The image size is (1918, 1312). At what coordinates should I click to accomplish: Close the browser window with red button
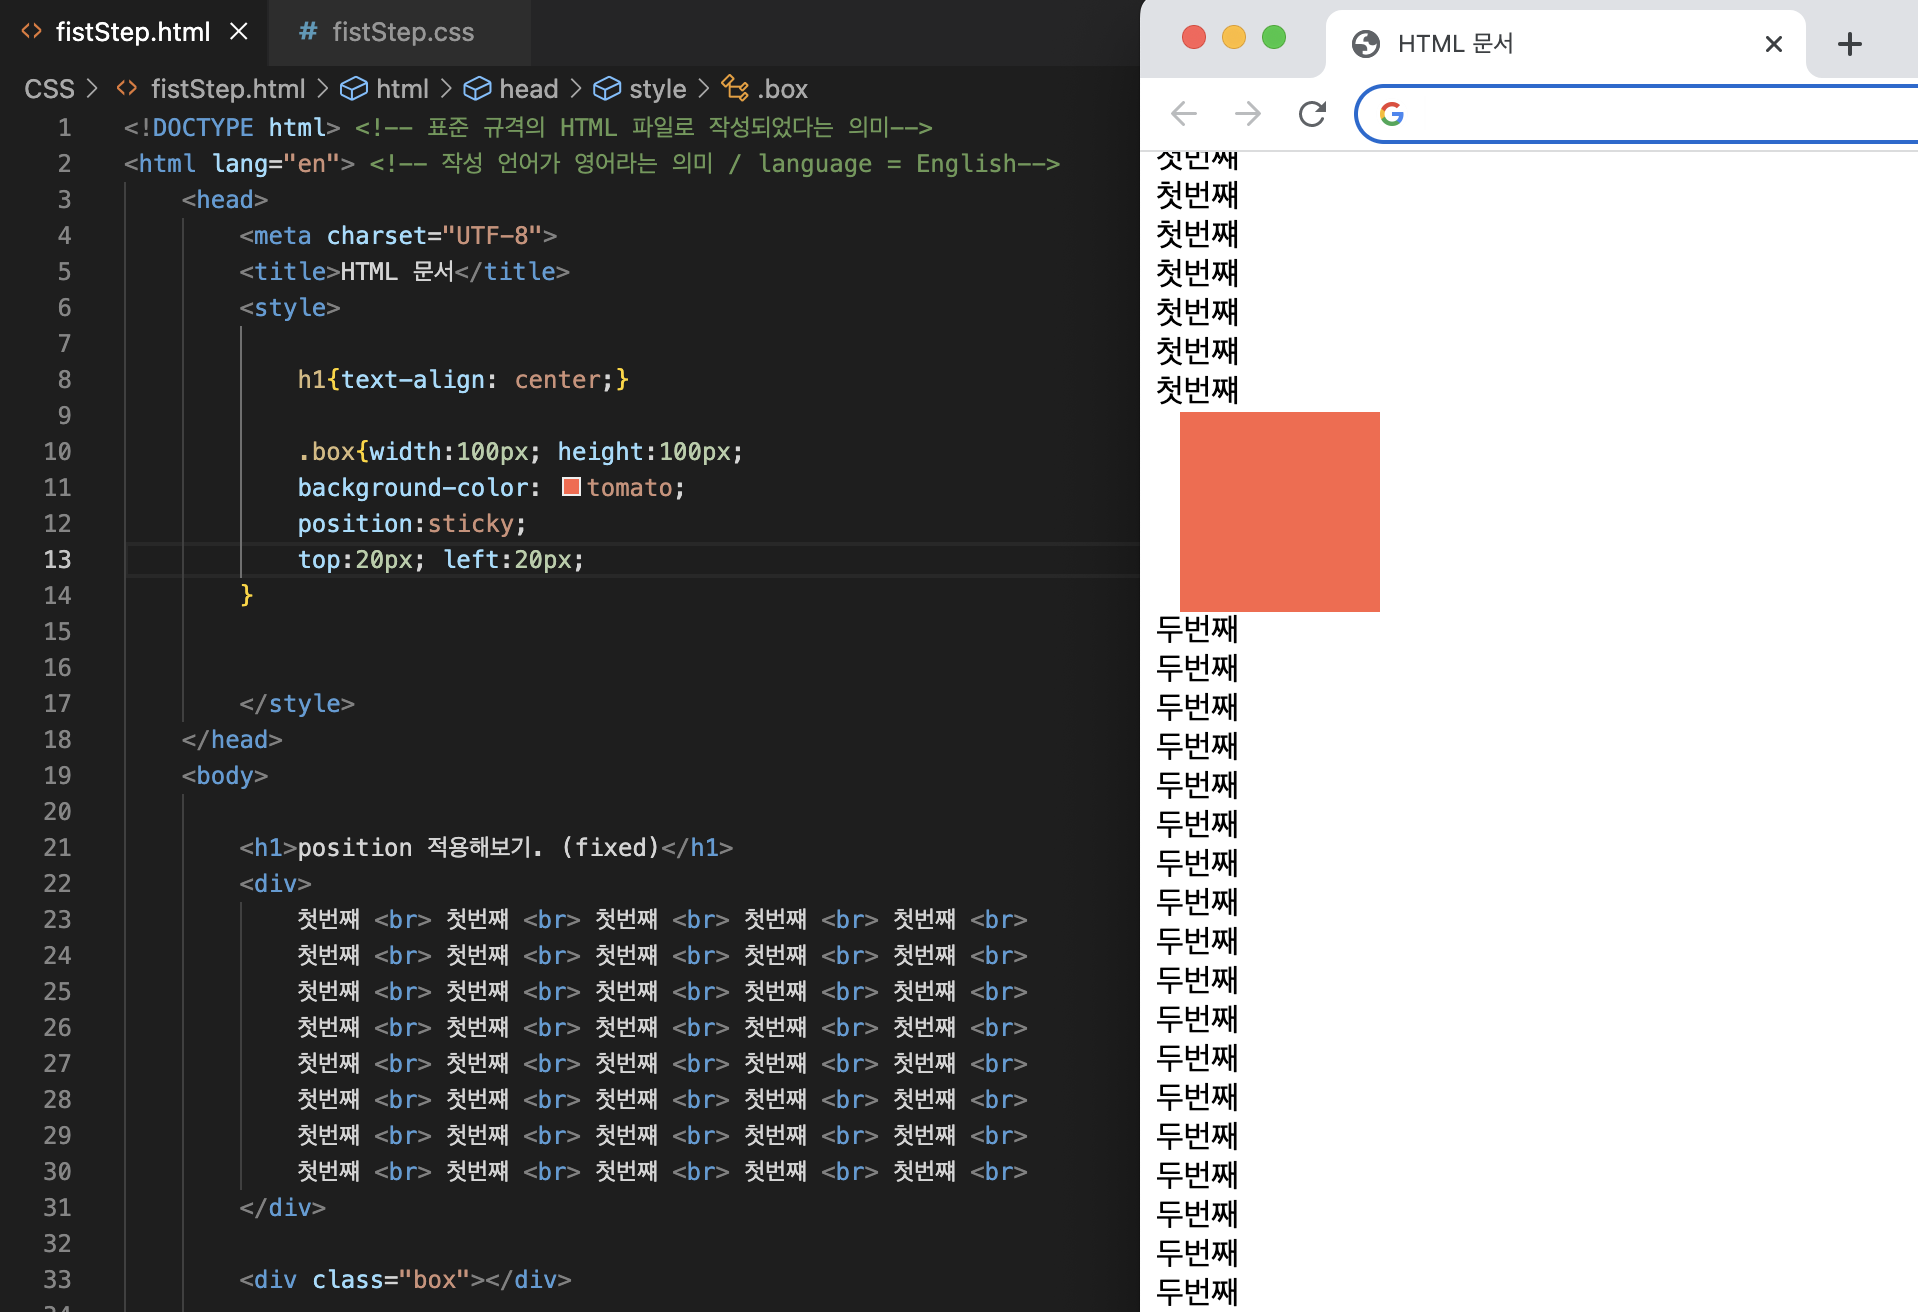(1194, 38)
